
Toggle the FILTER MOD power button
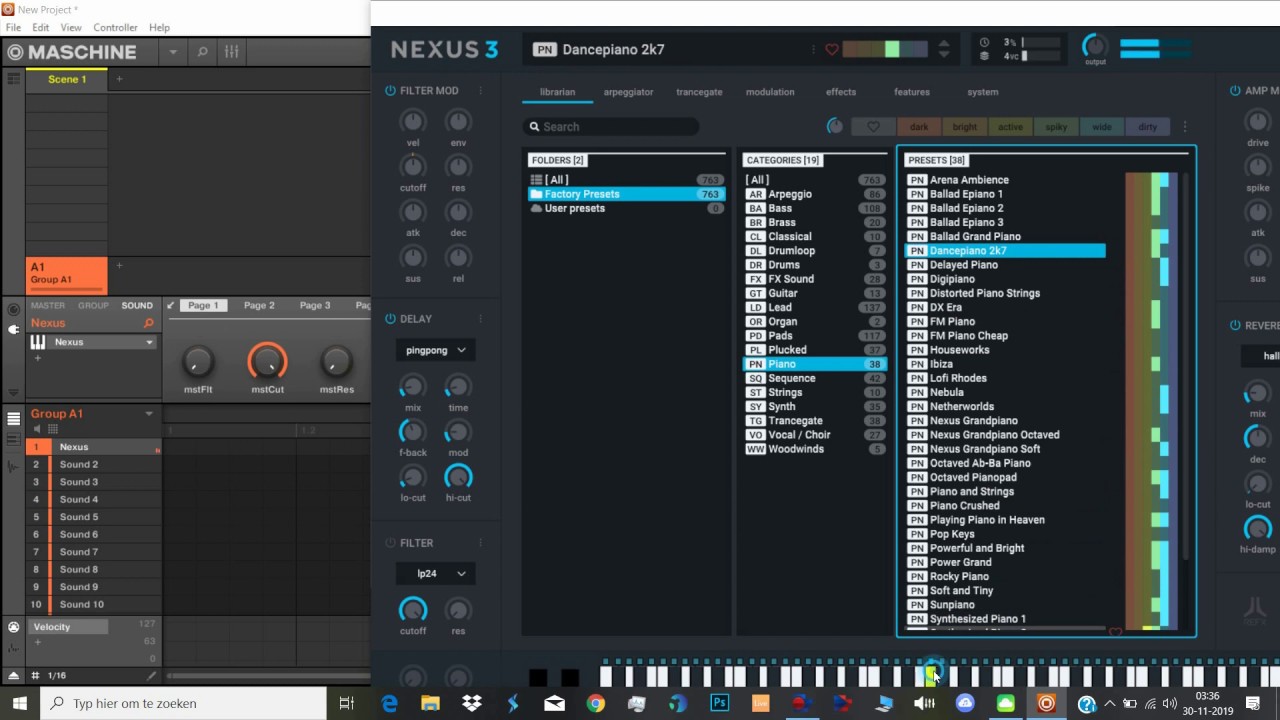click(x=390, y=91)
